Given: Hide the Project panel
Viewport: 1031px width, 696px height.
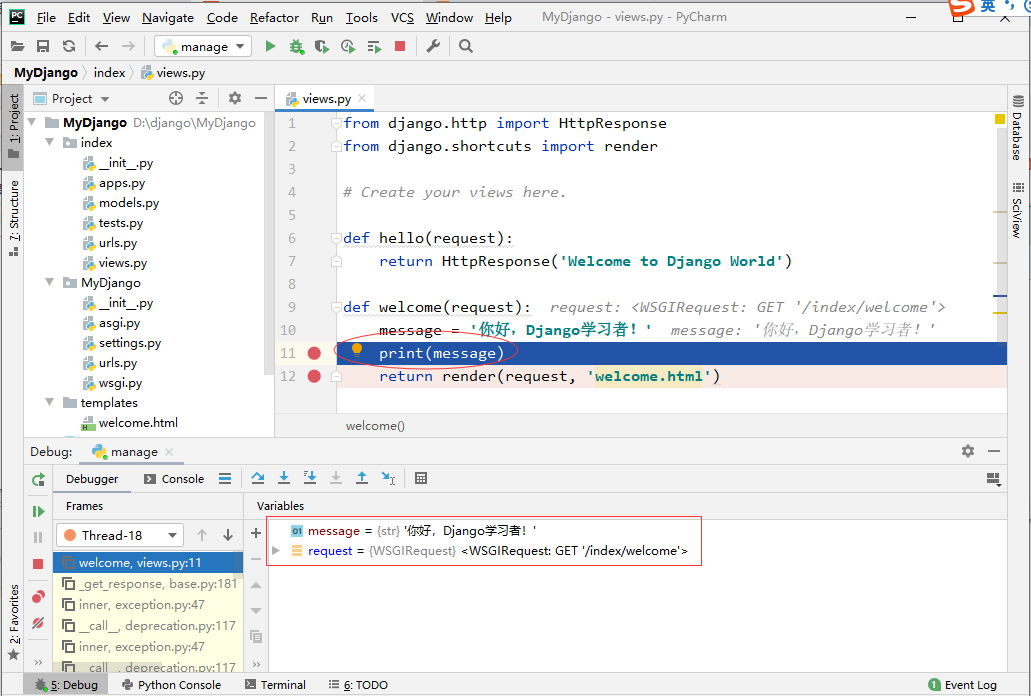Looking at the screenshot, I should point(261,99).
